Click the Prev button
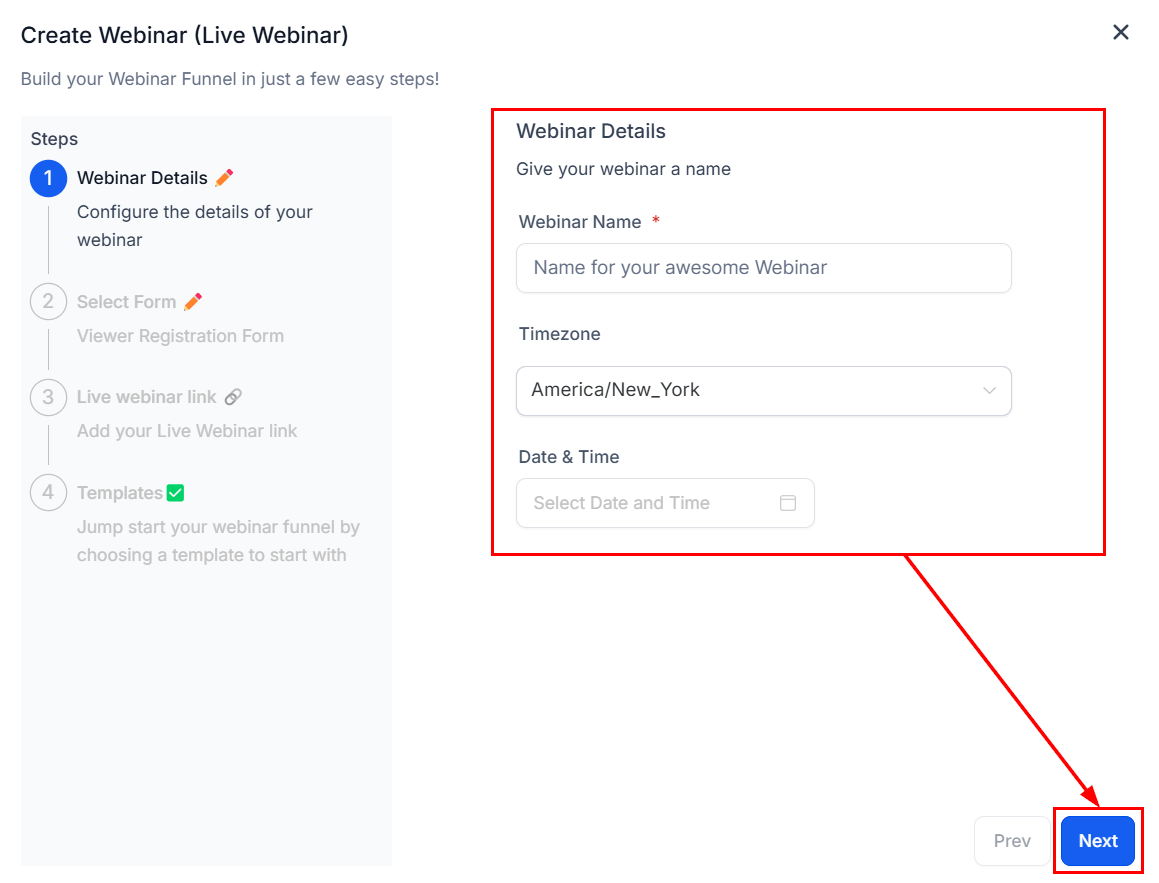This screenshot has width=1159, height=883. [1012, 841]
